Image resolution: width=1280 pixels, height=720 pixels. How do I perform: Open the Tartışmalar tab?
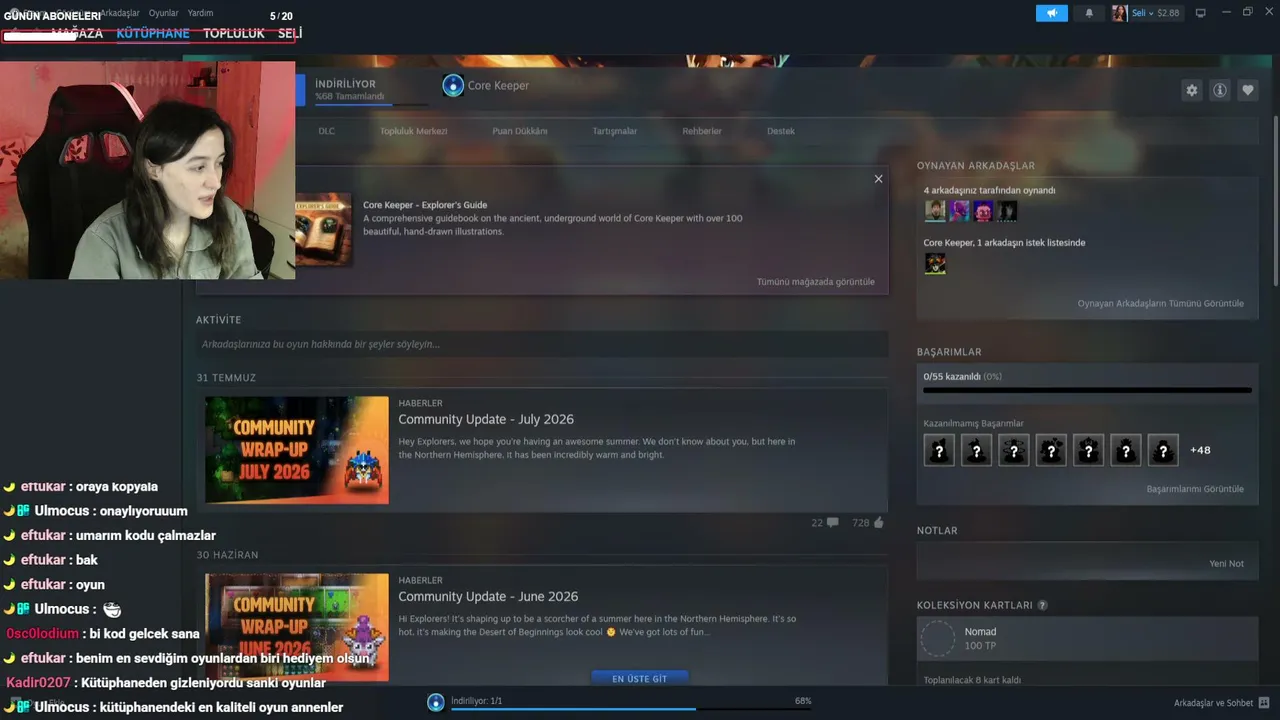click(x=615, y=131)
